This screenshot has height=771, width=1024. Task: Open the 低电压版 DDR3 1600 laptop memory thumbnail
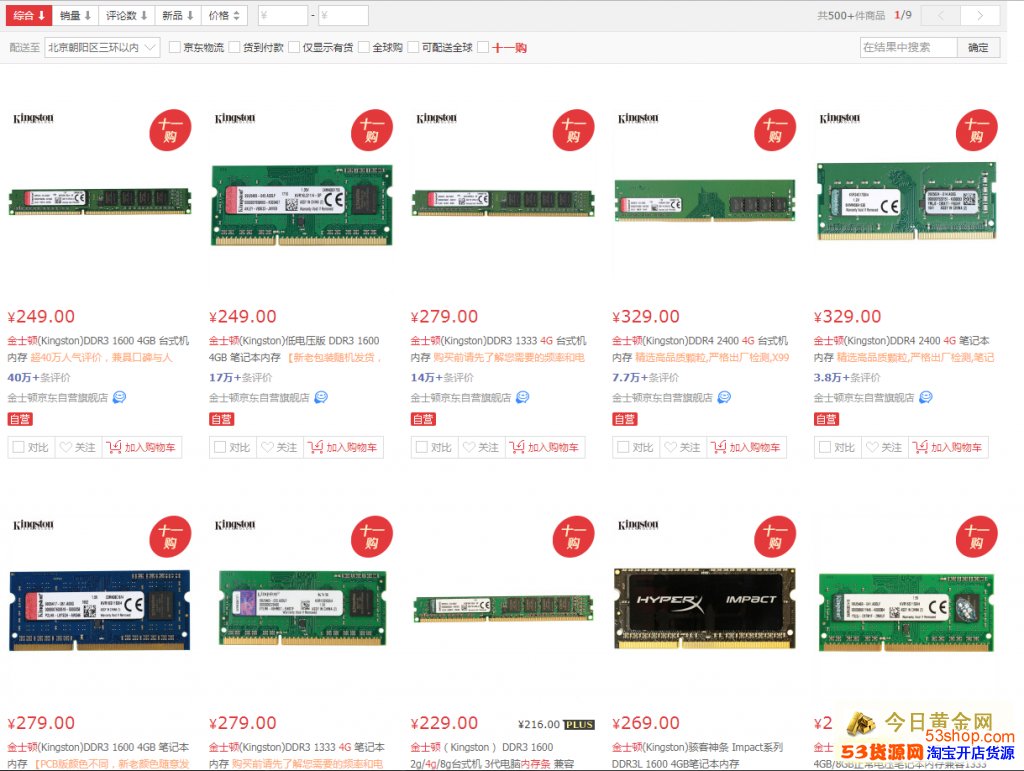coord(302,205)
